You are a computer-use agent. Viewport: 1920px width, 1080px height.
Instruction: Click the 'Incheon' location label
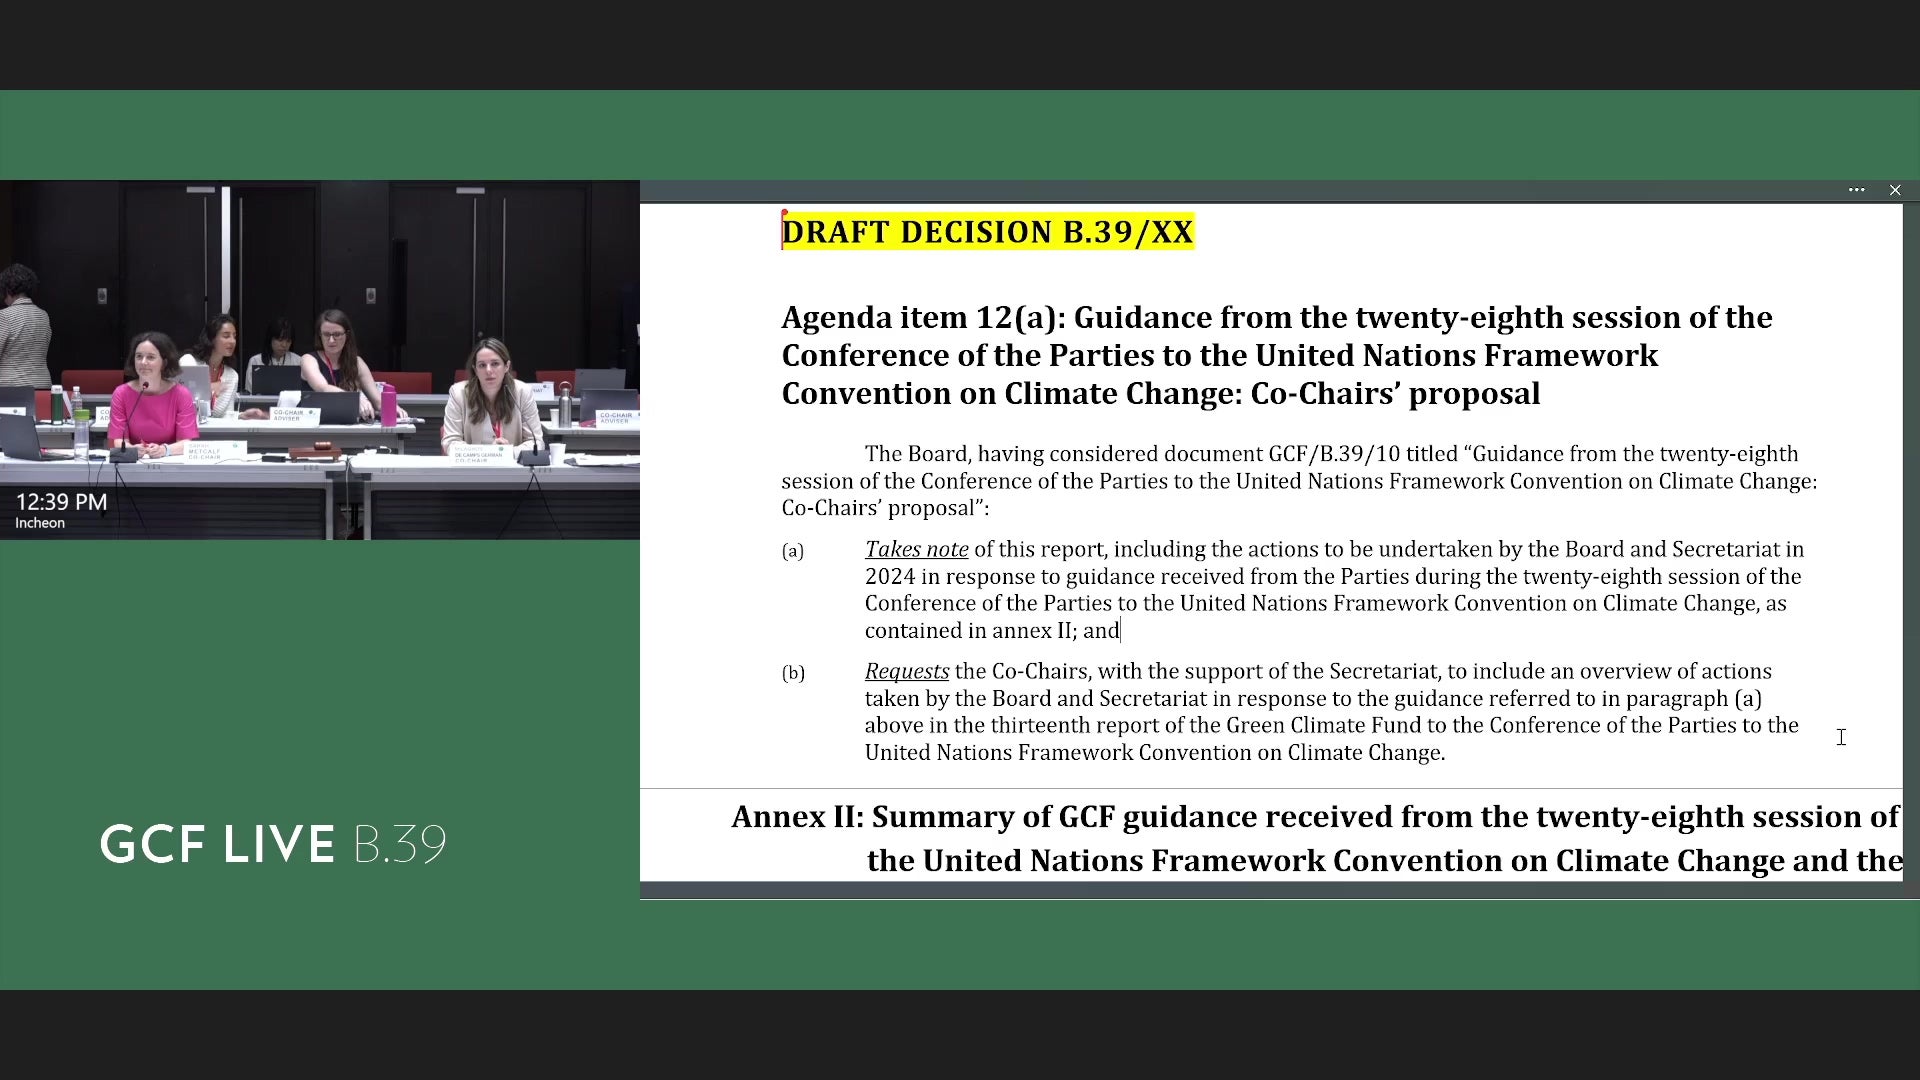click(40, 523)
